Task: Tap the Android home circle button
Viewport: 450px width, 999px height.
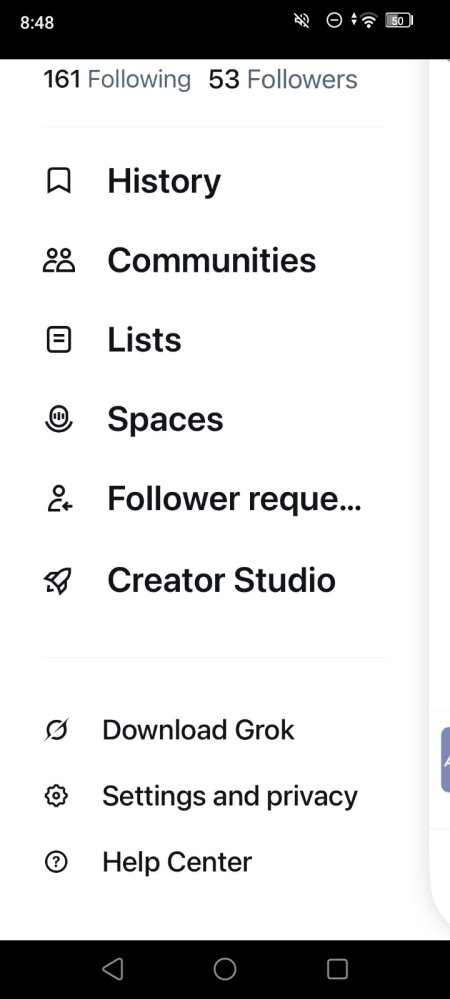Action: coord(224,969)
